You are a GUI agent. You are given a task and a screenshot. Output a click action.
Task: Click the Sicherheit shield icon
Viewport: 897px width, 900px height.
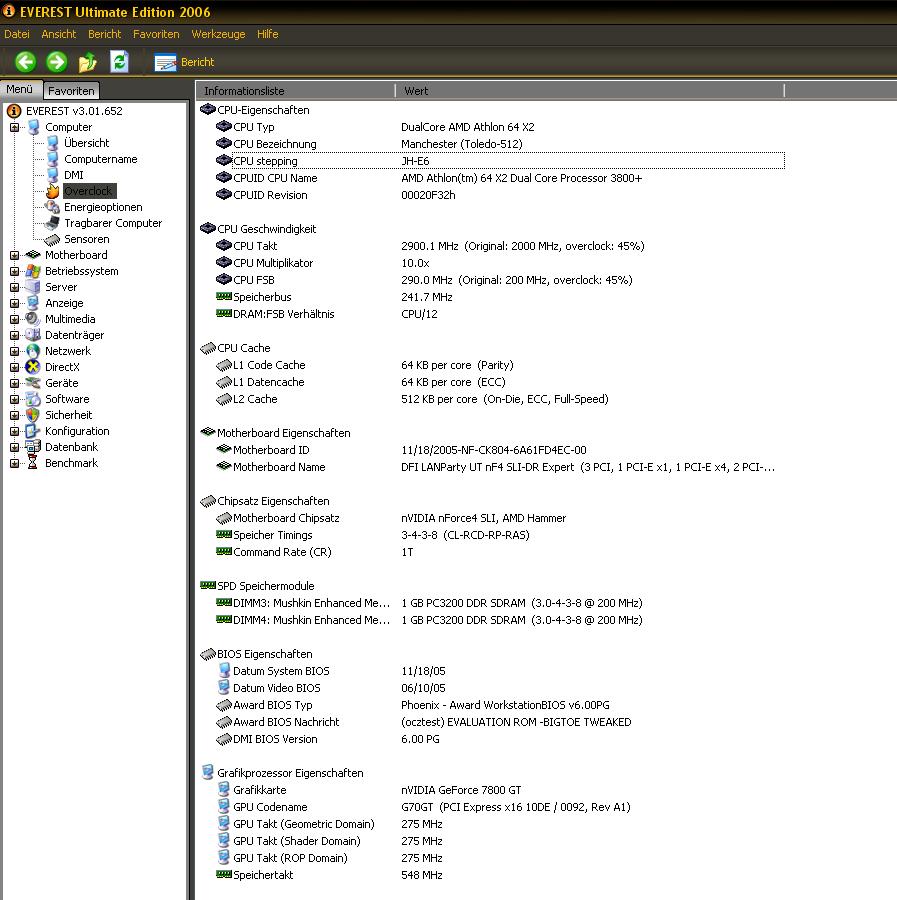pyautogui.click(x=33, y=414)
